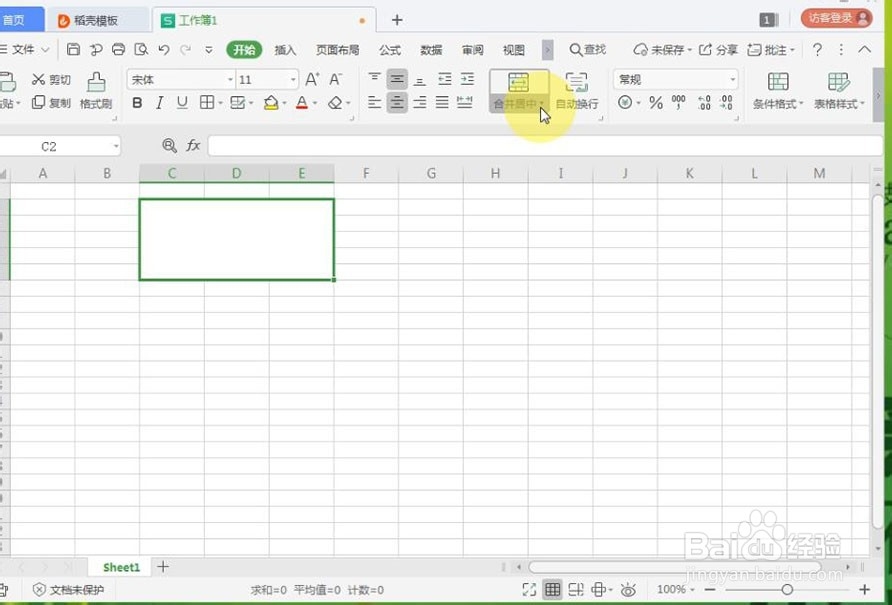Click 访客登录 guest login button
The width and height of the screenshot is (892, 605).
836,18
